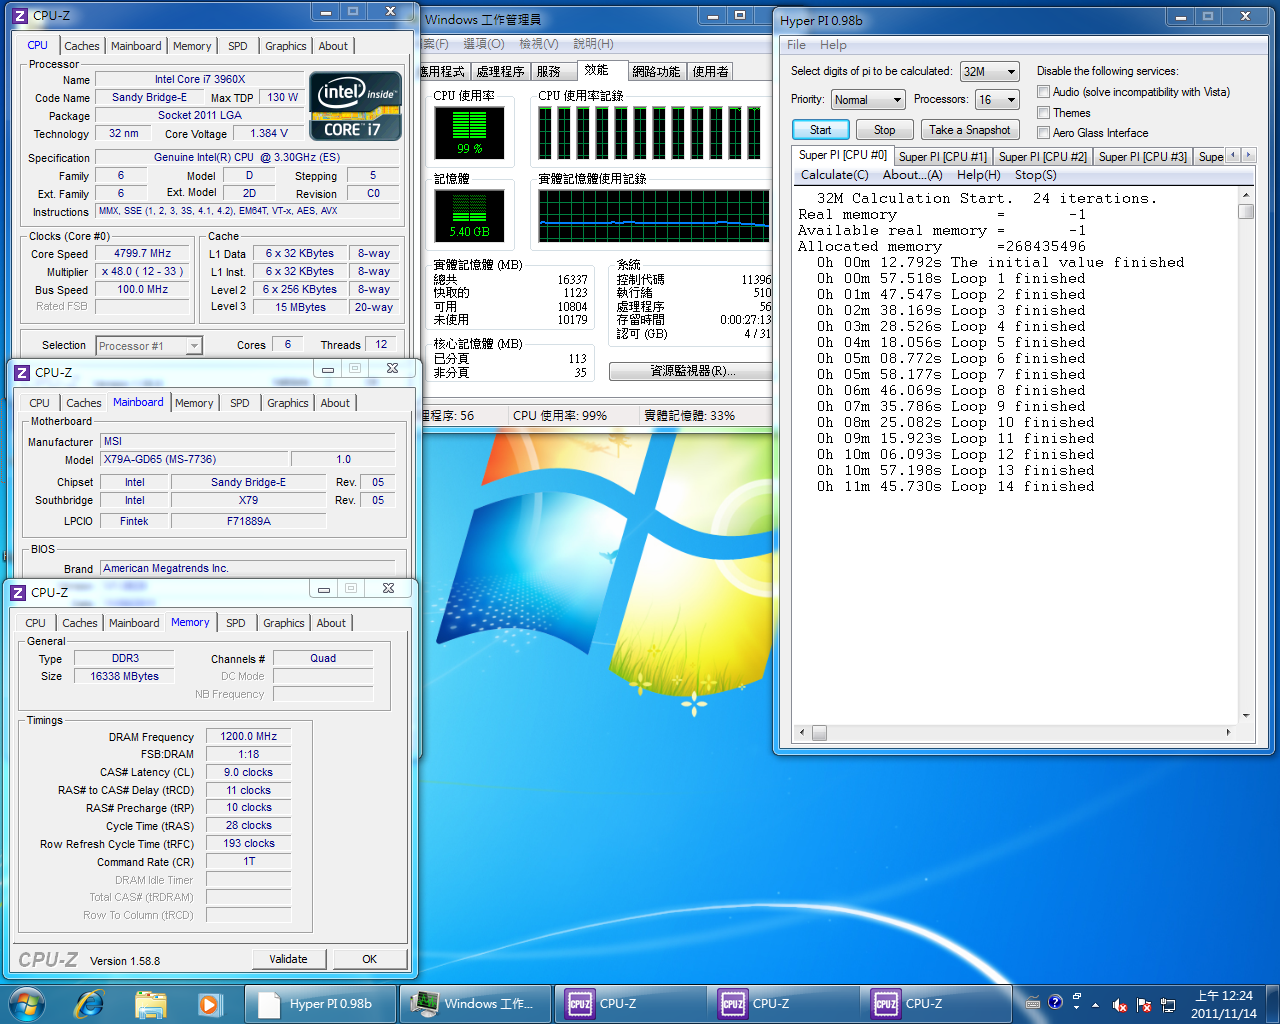The height and width of the screenshot is (1024, 1280).
Task: Click the CPU-Z icon in the CPU window title
Action: 19,16
